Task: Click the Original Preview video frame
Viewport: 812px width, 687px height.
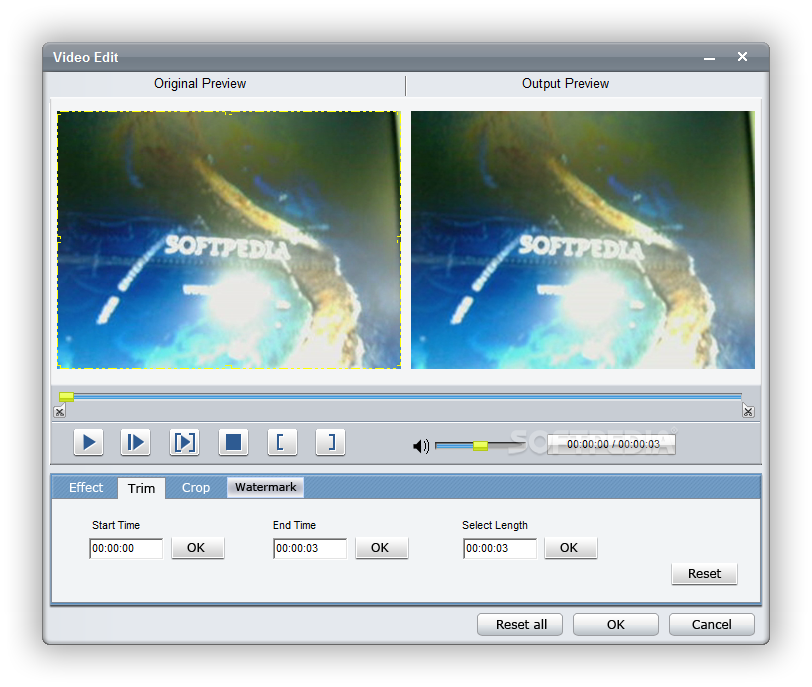Action: click(229, 240)
